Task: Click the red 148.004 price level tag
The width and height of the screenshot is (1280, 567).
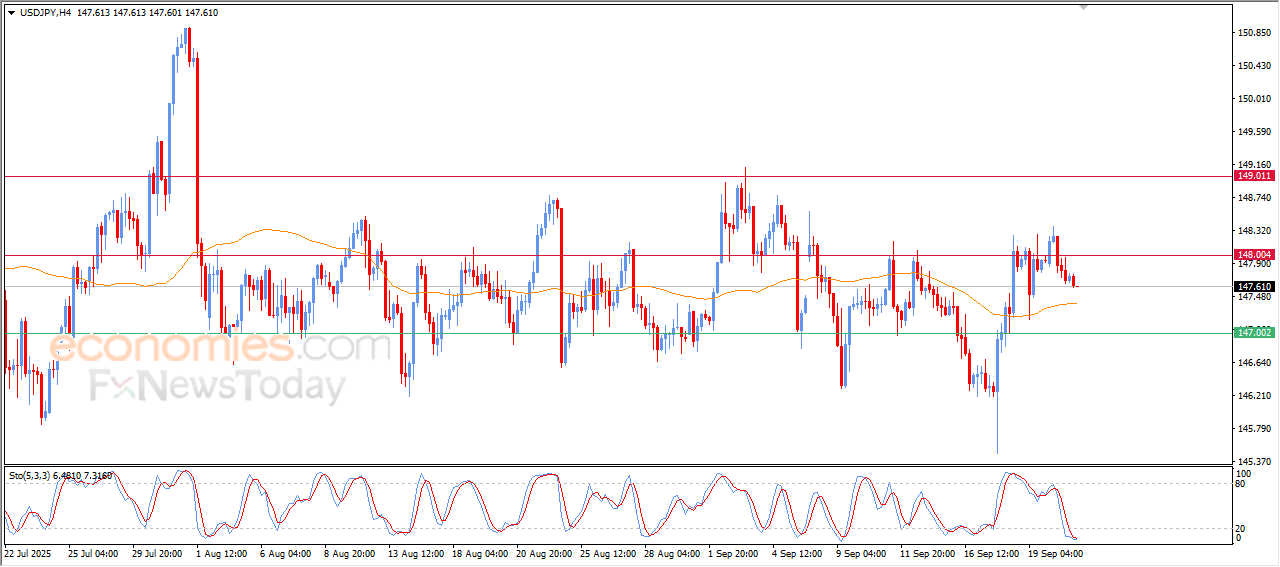Action: tap(1255, 255)
